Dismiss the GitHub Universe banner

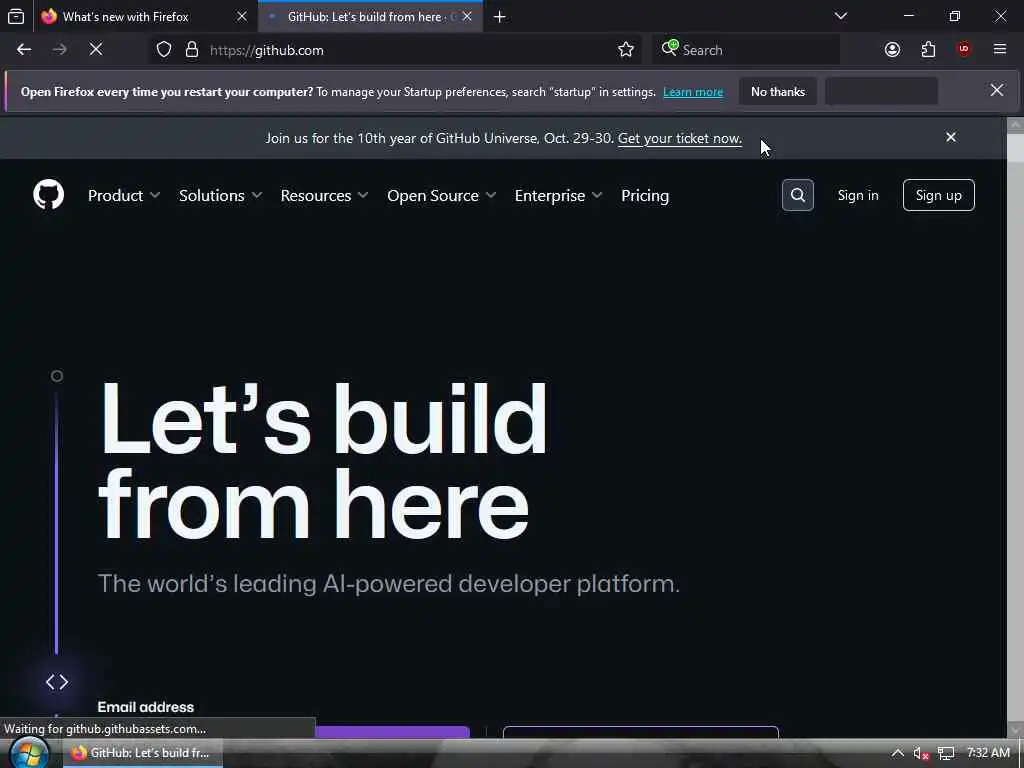[x=951, y=137]
